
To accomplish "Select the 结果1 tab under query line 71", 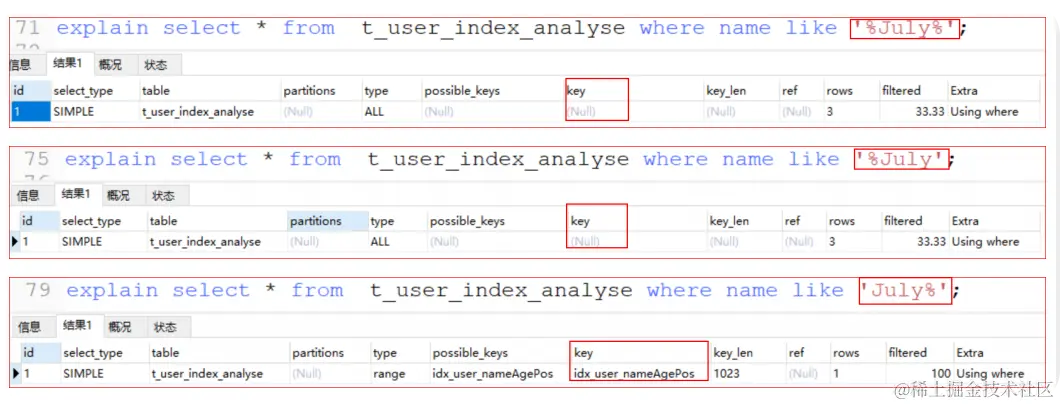I will point(68,64).
